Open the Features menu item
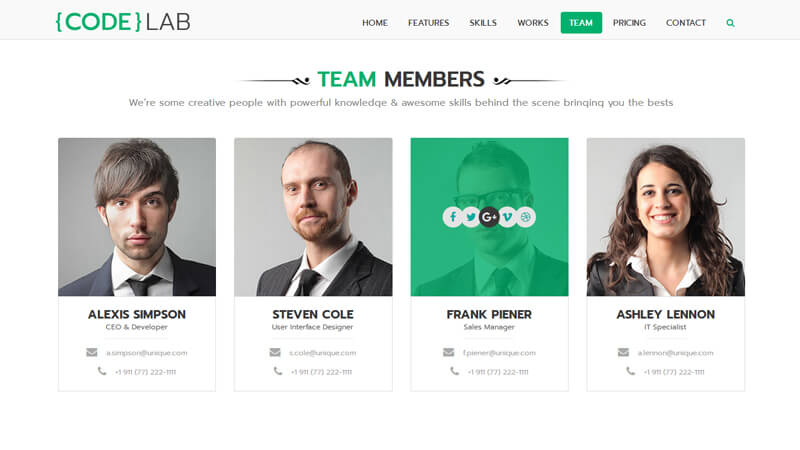800x450 pixels. click(429, 23)
